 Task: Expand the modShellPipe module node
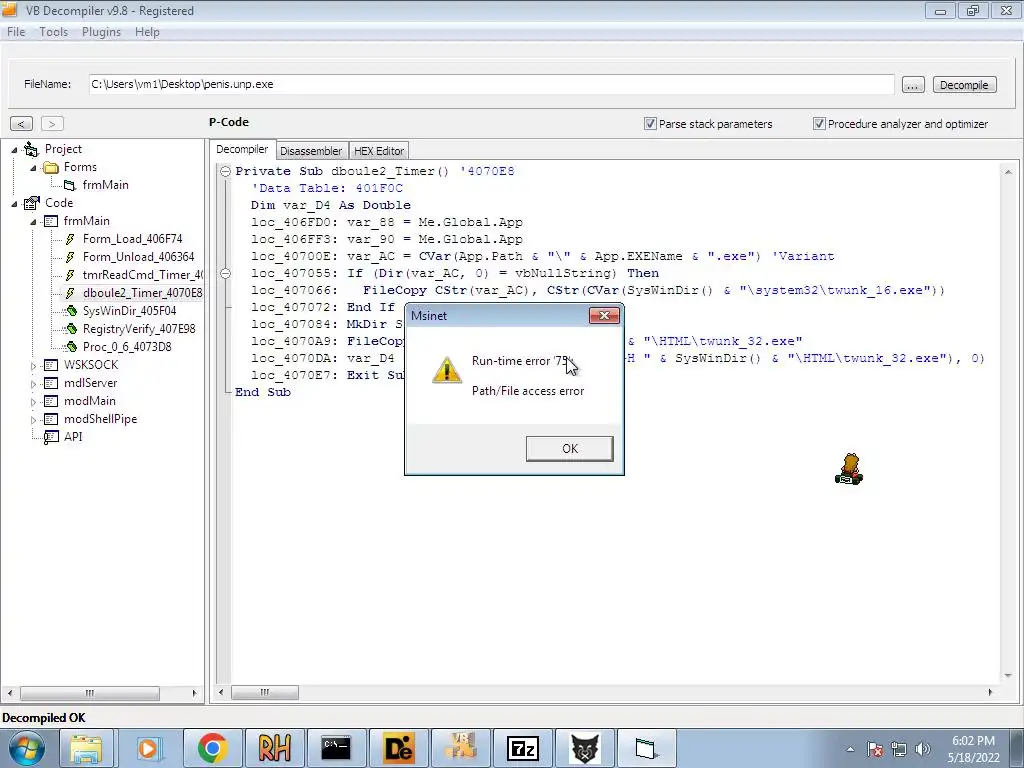click(x=33, y=420)
